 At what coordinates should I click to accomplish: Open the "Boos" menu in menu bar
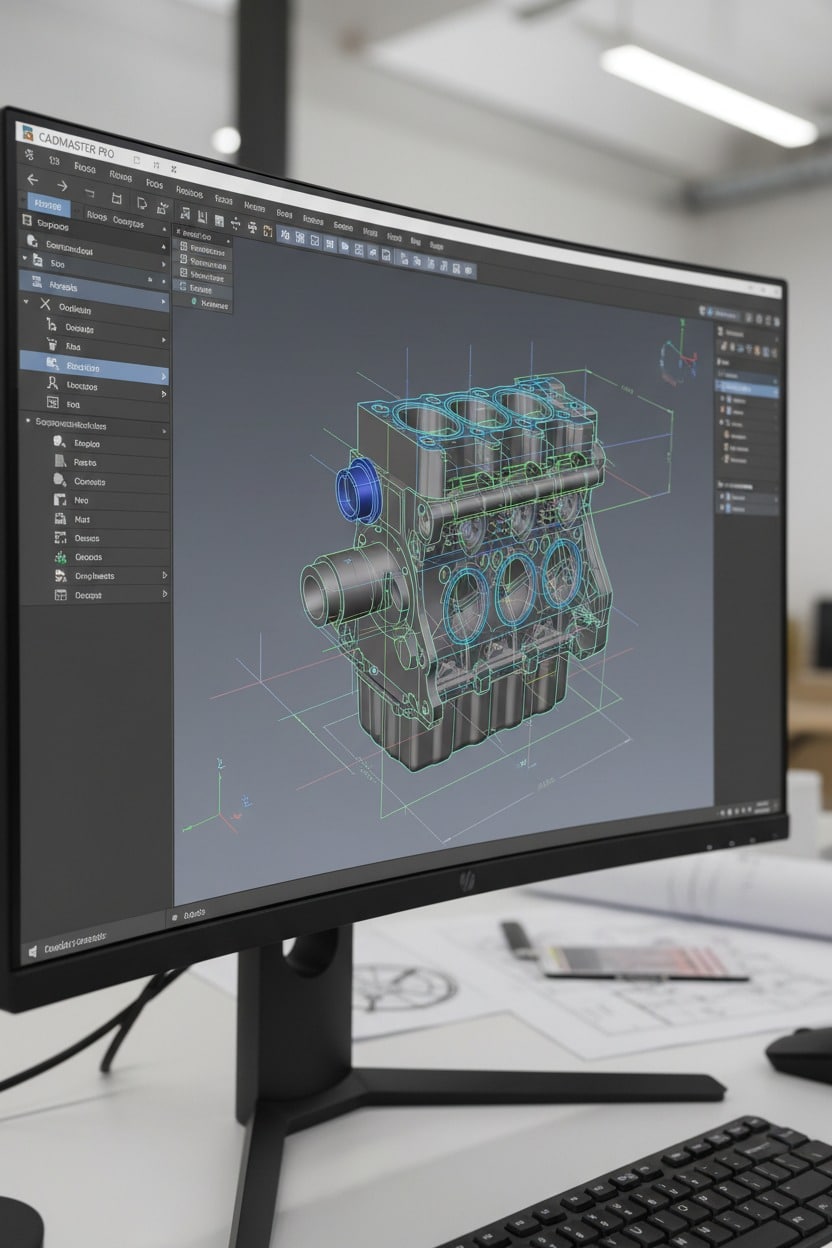[284, 214]
